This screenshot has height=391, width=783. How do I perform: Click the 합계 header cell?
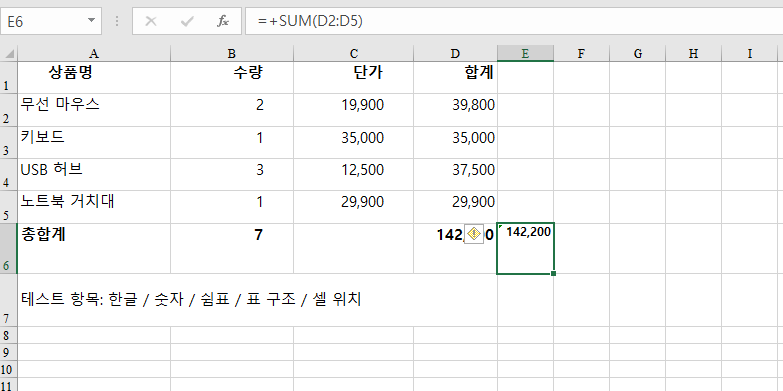[x=455, y=77]
